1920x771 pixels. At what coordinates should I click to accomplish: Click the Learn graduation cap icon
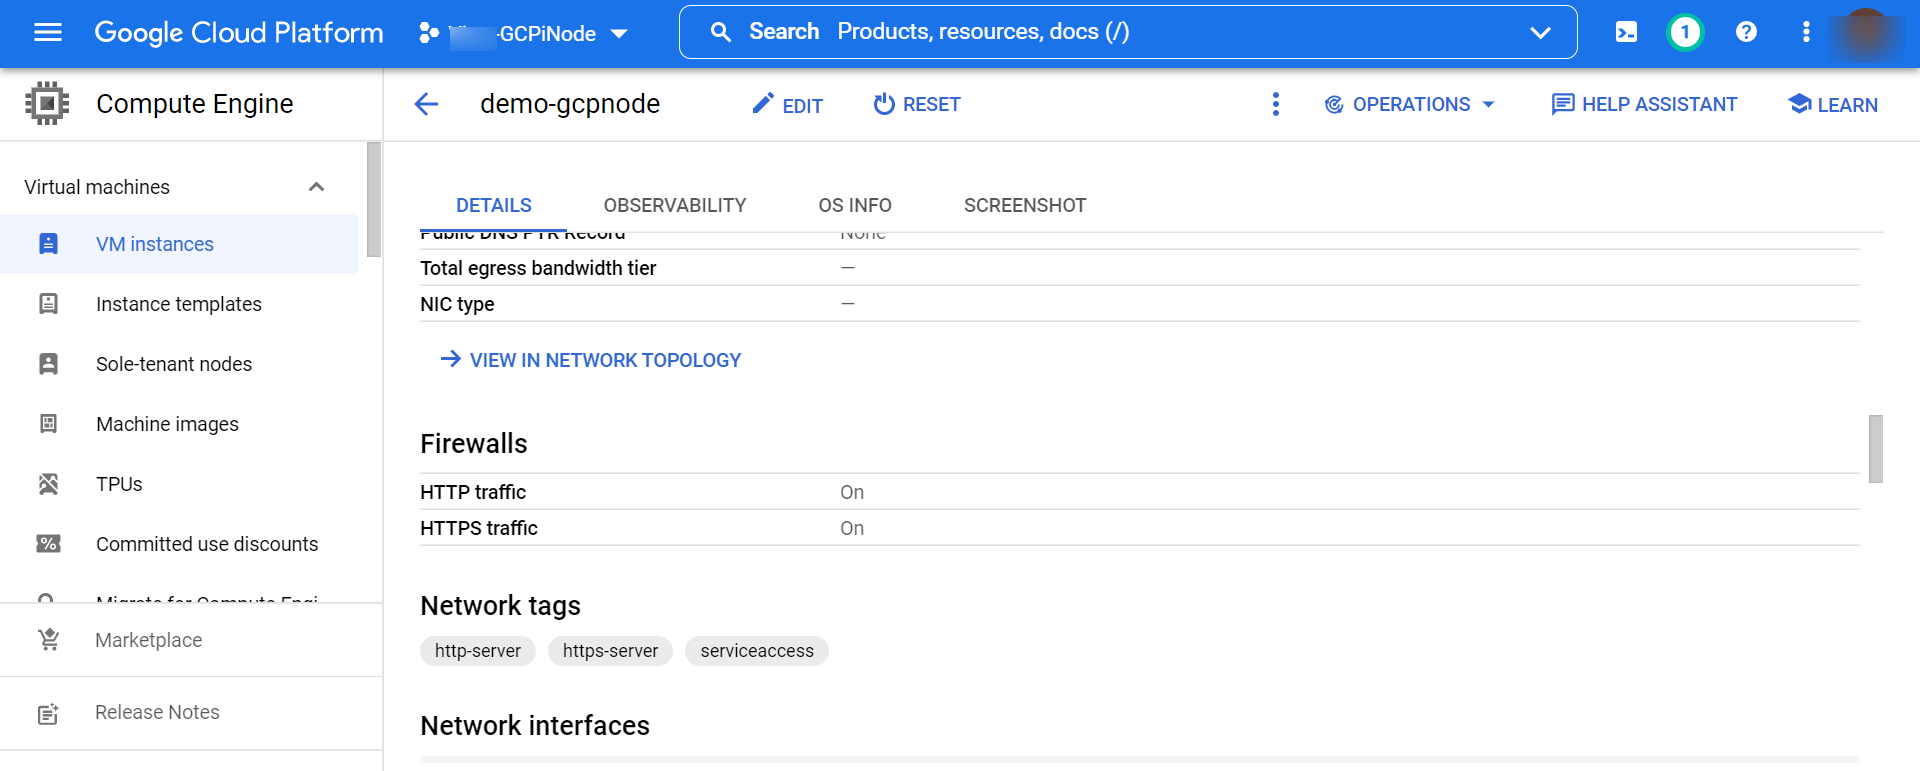pos(1799,103)
